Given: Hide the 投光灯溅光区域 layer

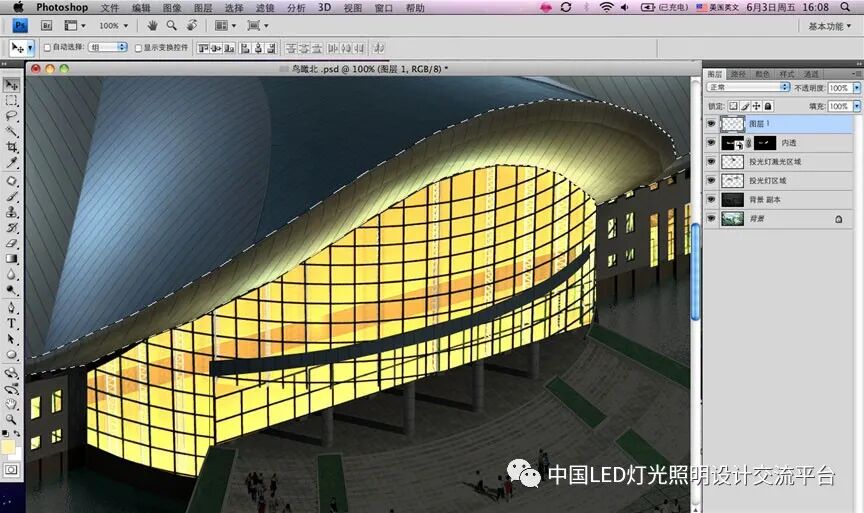Looking at the screenshot, I should coord(711,161).
